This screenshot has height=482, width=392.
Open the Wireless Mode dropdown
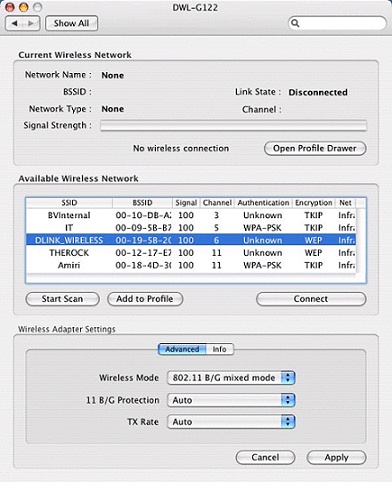tap(231, 378)
